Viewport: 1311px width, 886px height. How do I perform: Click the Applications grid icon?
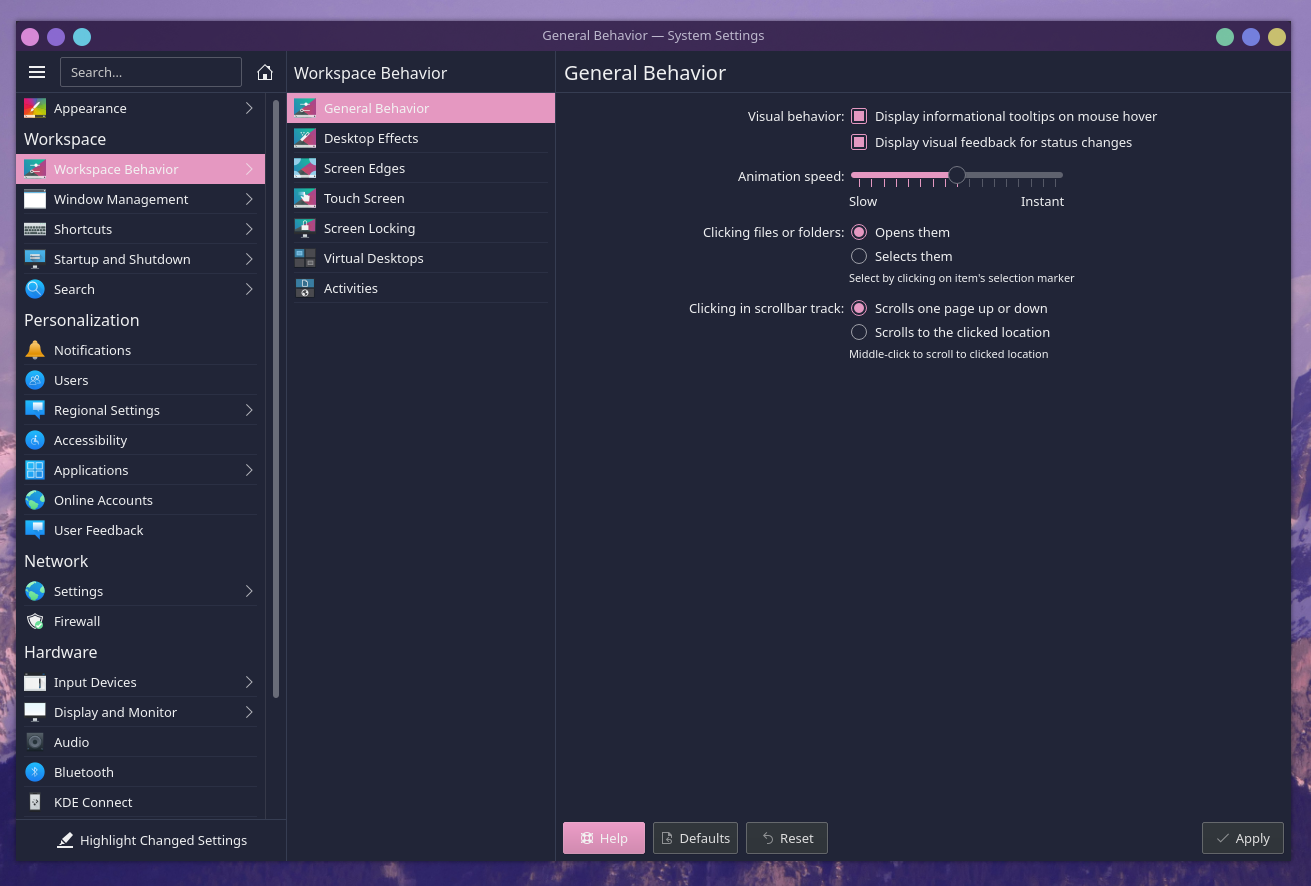[x=35, y=470]
